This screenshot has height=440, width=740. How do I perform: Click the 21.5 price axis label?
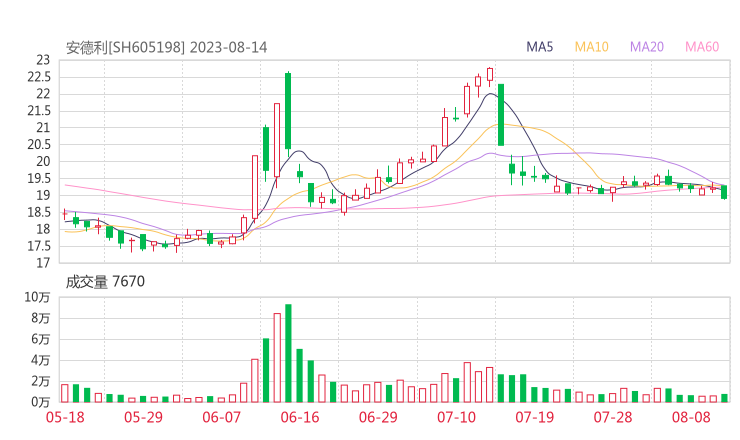[39, 111]
